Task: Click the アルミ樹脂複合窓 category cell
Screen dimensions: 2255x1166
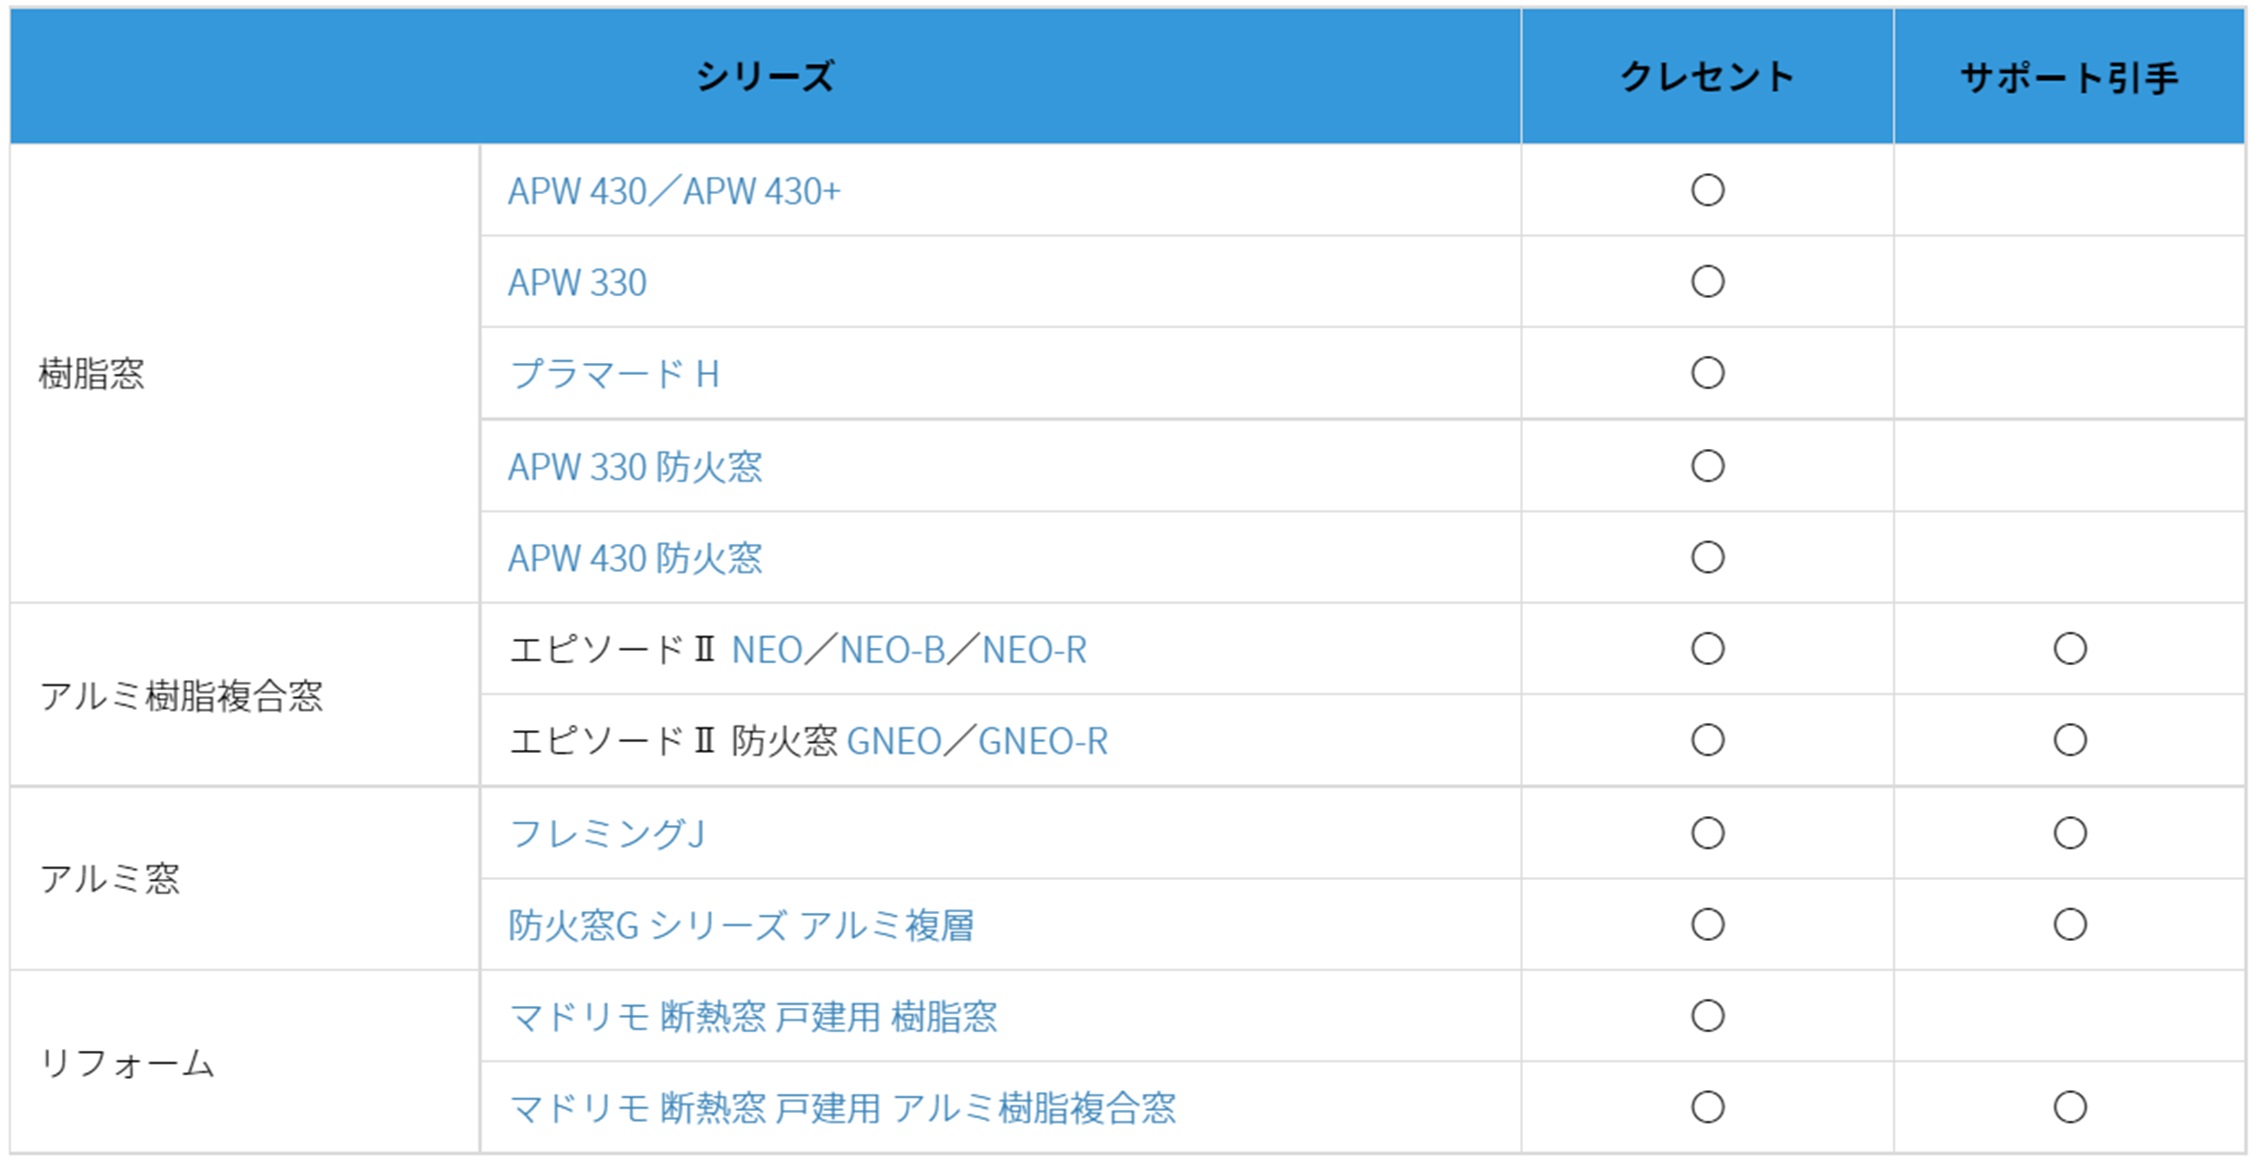Action: [x=181, y=696]
